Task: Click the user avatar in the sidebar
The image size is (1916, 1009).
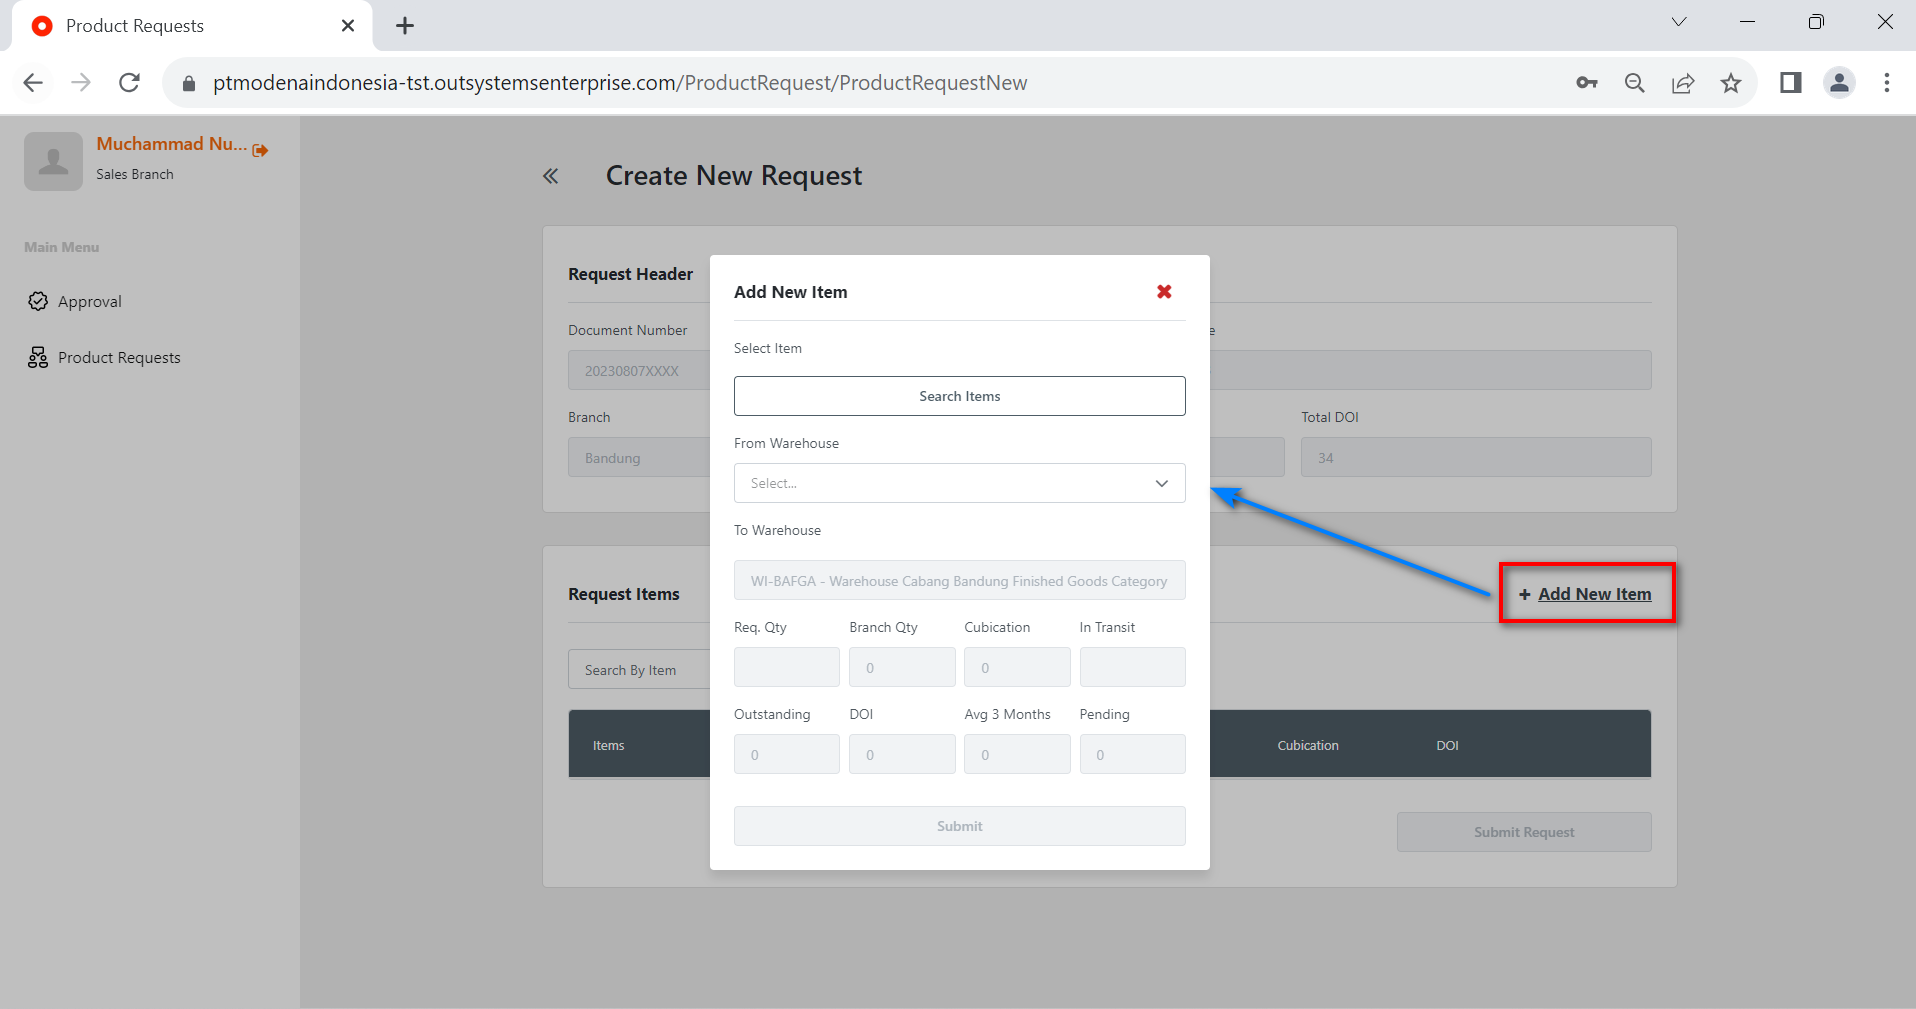Action: 53,161
